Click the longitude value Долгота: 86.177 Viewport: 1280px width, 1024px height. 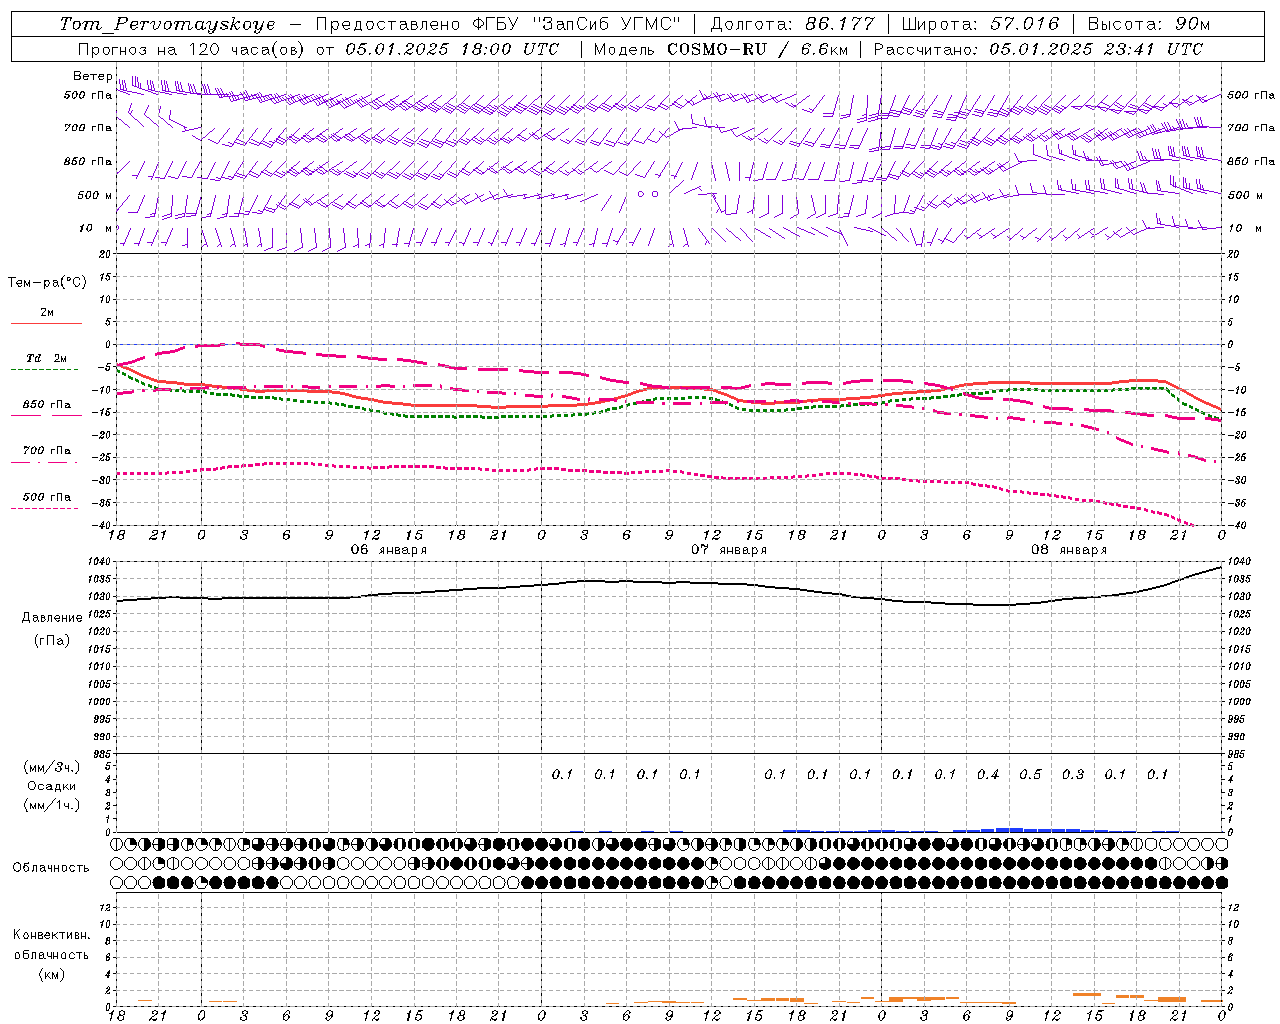point(792,24)
